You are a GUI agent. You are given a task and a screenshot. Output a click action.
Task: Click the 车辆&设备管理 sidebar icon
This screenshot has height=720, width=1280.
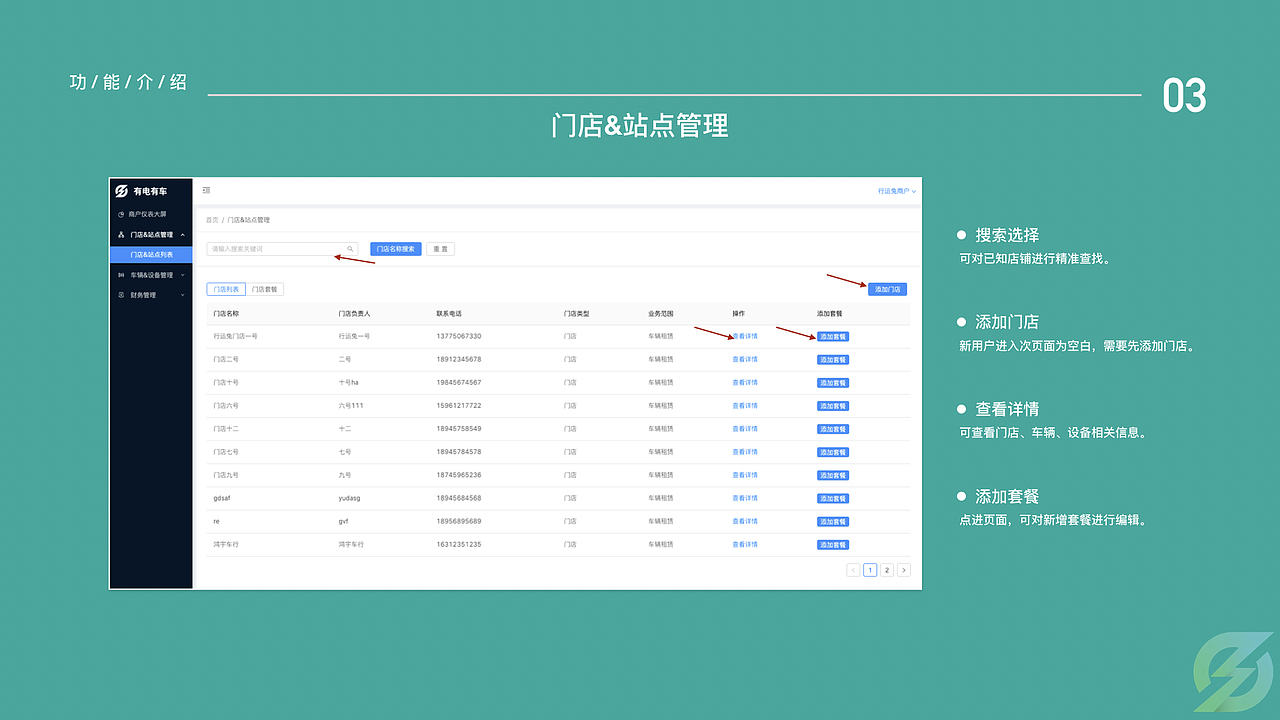pyautogui.click(x=121, y=275)
